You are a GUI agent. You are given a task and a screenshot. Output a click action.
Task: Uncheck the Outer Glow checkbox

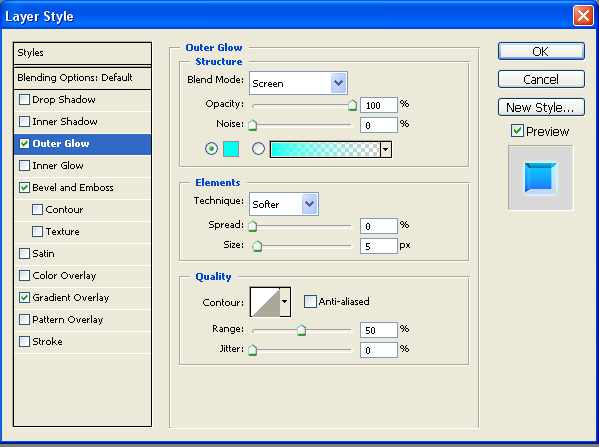coord(24,144)
